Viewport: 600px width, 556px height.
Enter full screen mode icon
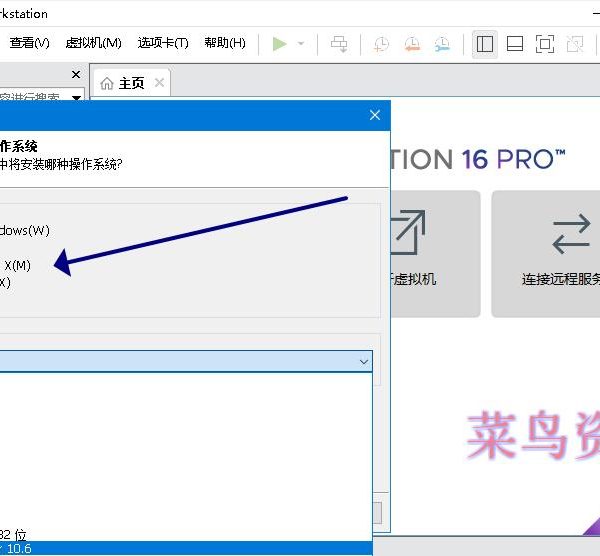544,43
